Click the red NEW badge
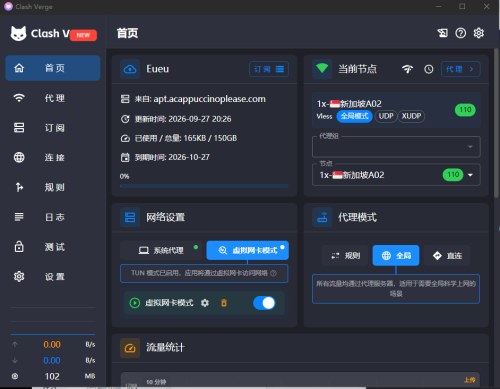 pyautogui.click(x=83, y=35)
